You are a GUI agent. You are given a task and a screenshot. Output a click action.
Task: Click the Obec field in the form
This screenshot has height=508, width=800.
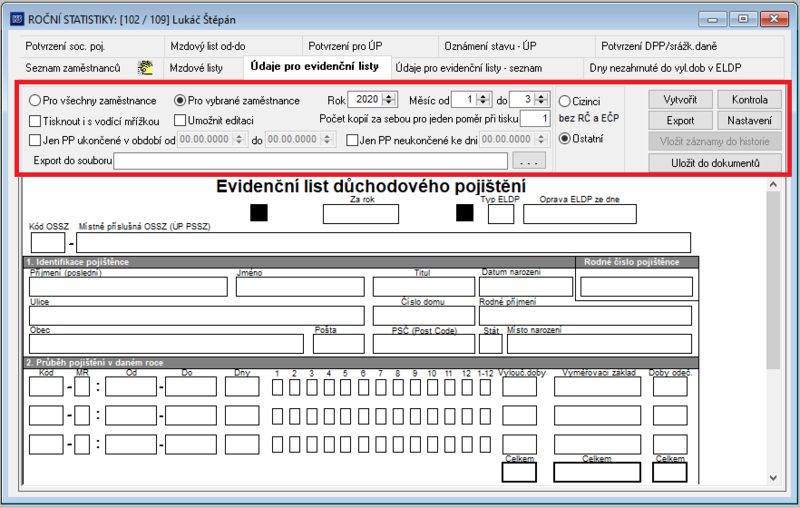pos(166,344)
